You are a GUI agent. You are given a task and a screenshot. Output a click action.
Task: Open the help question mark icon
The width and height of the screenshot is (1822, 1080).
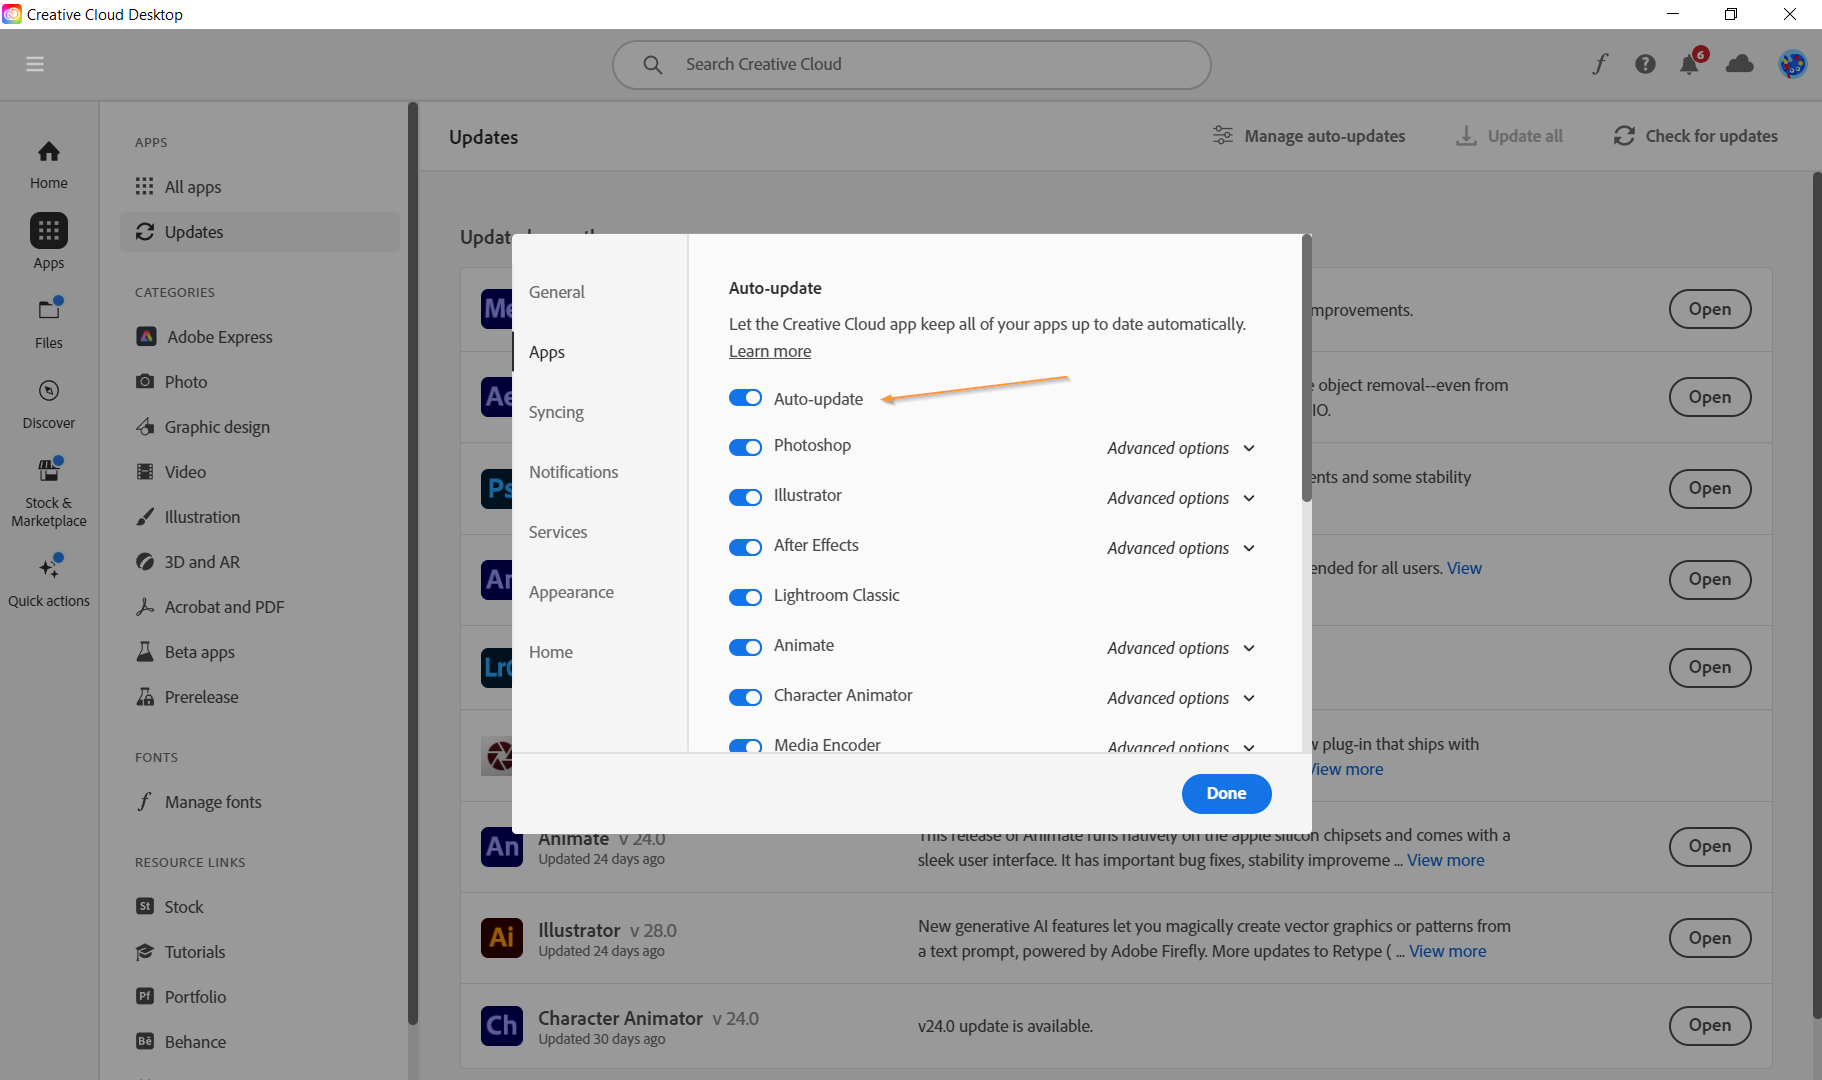click(x=1645, y=64)
